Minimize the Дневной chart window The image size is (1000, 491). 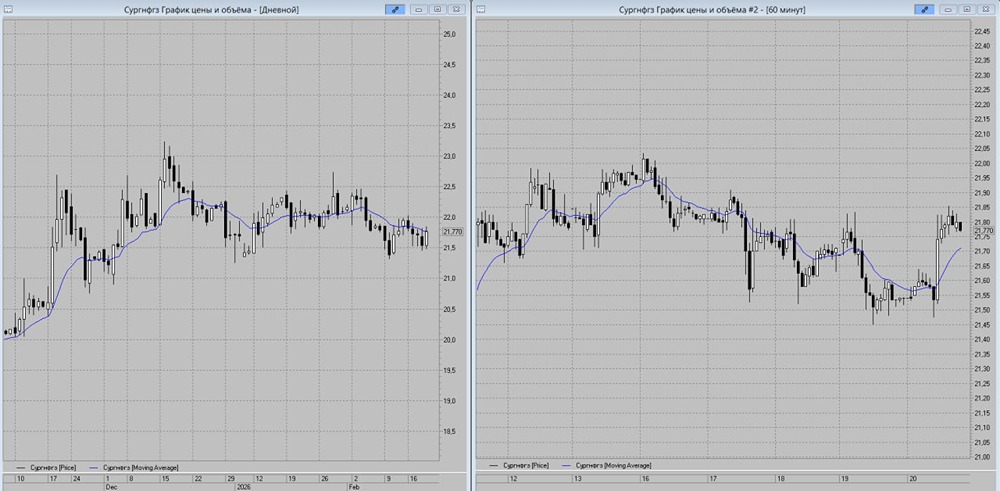(x=419, y=10)
